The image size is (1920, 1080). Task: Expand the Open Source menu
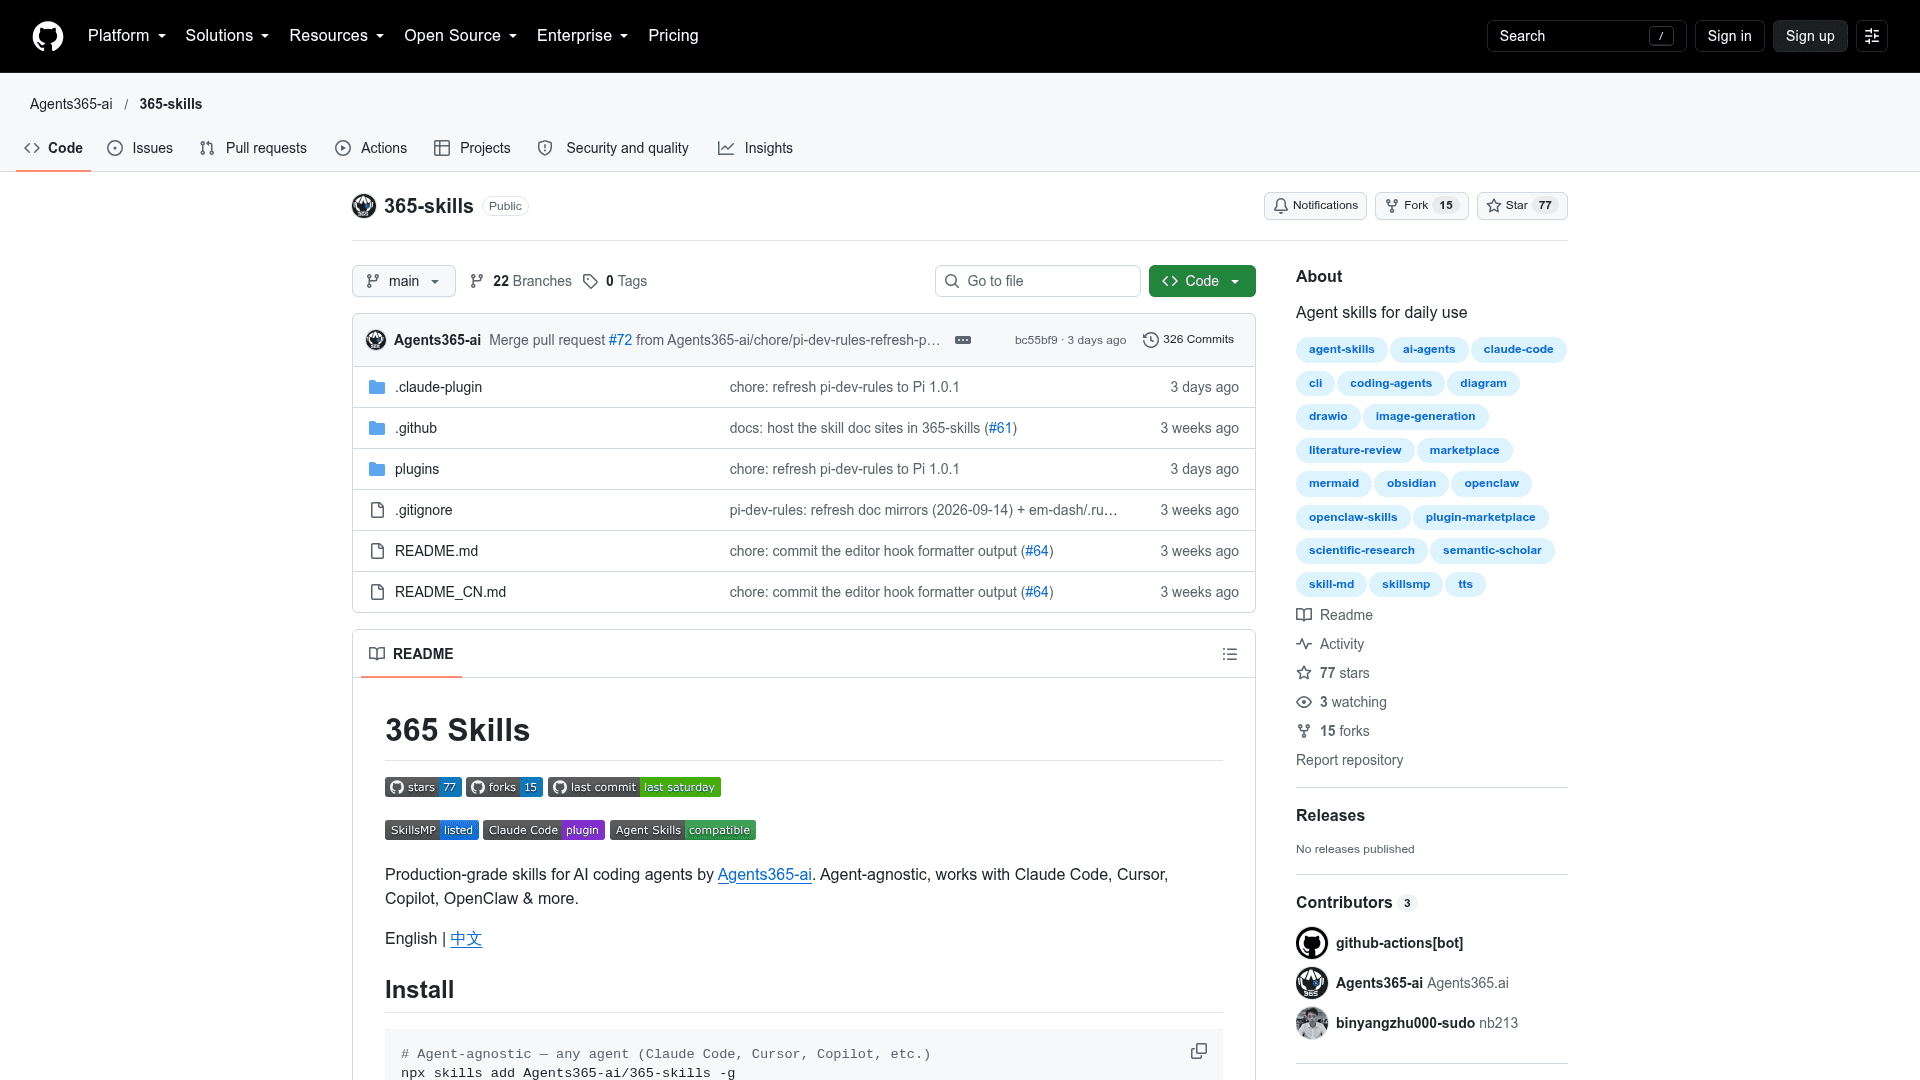[x=461, y=36]
